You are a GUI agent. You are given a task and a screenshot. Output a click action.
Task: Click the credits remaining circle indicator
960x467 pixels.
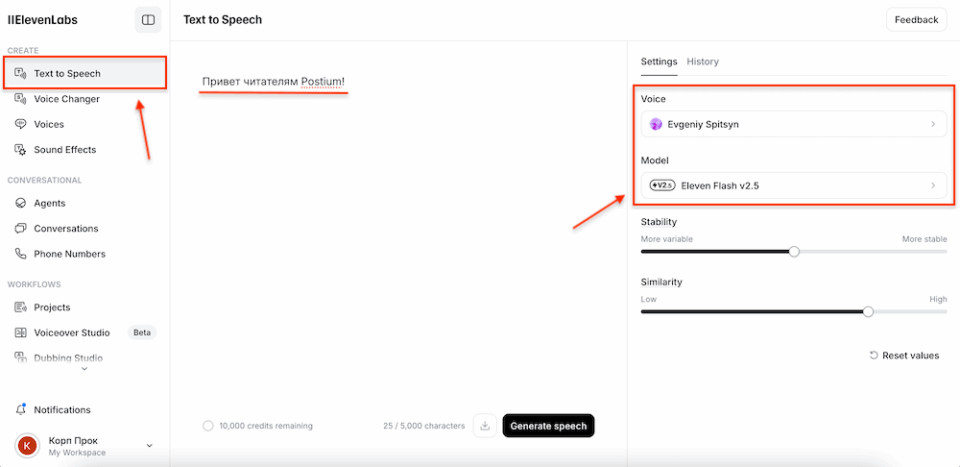point(208,425)
